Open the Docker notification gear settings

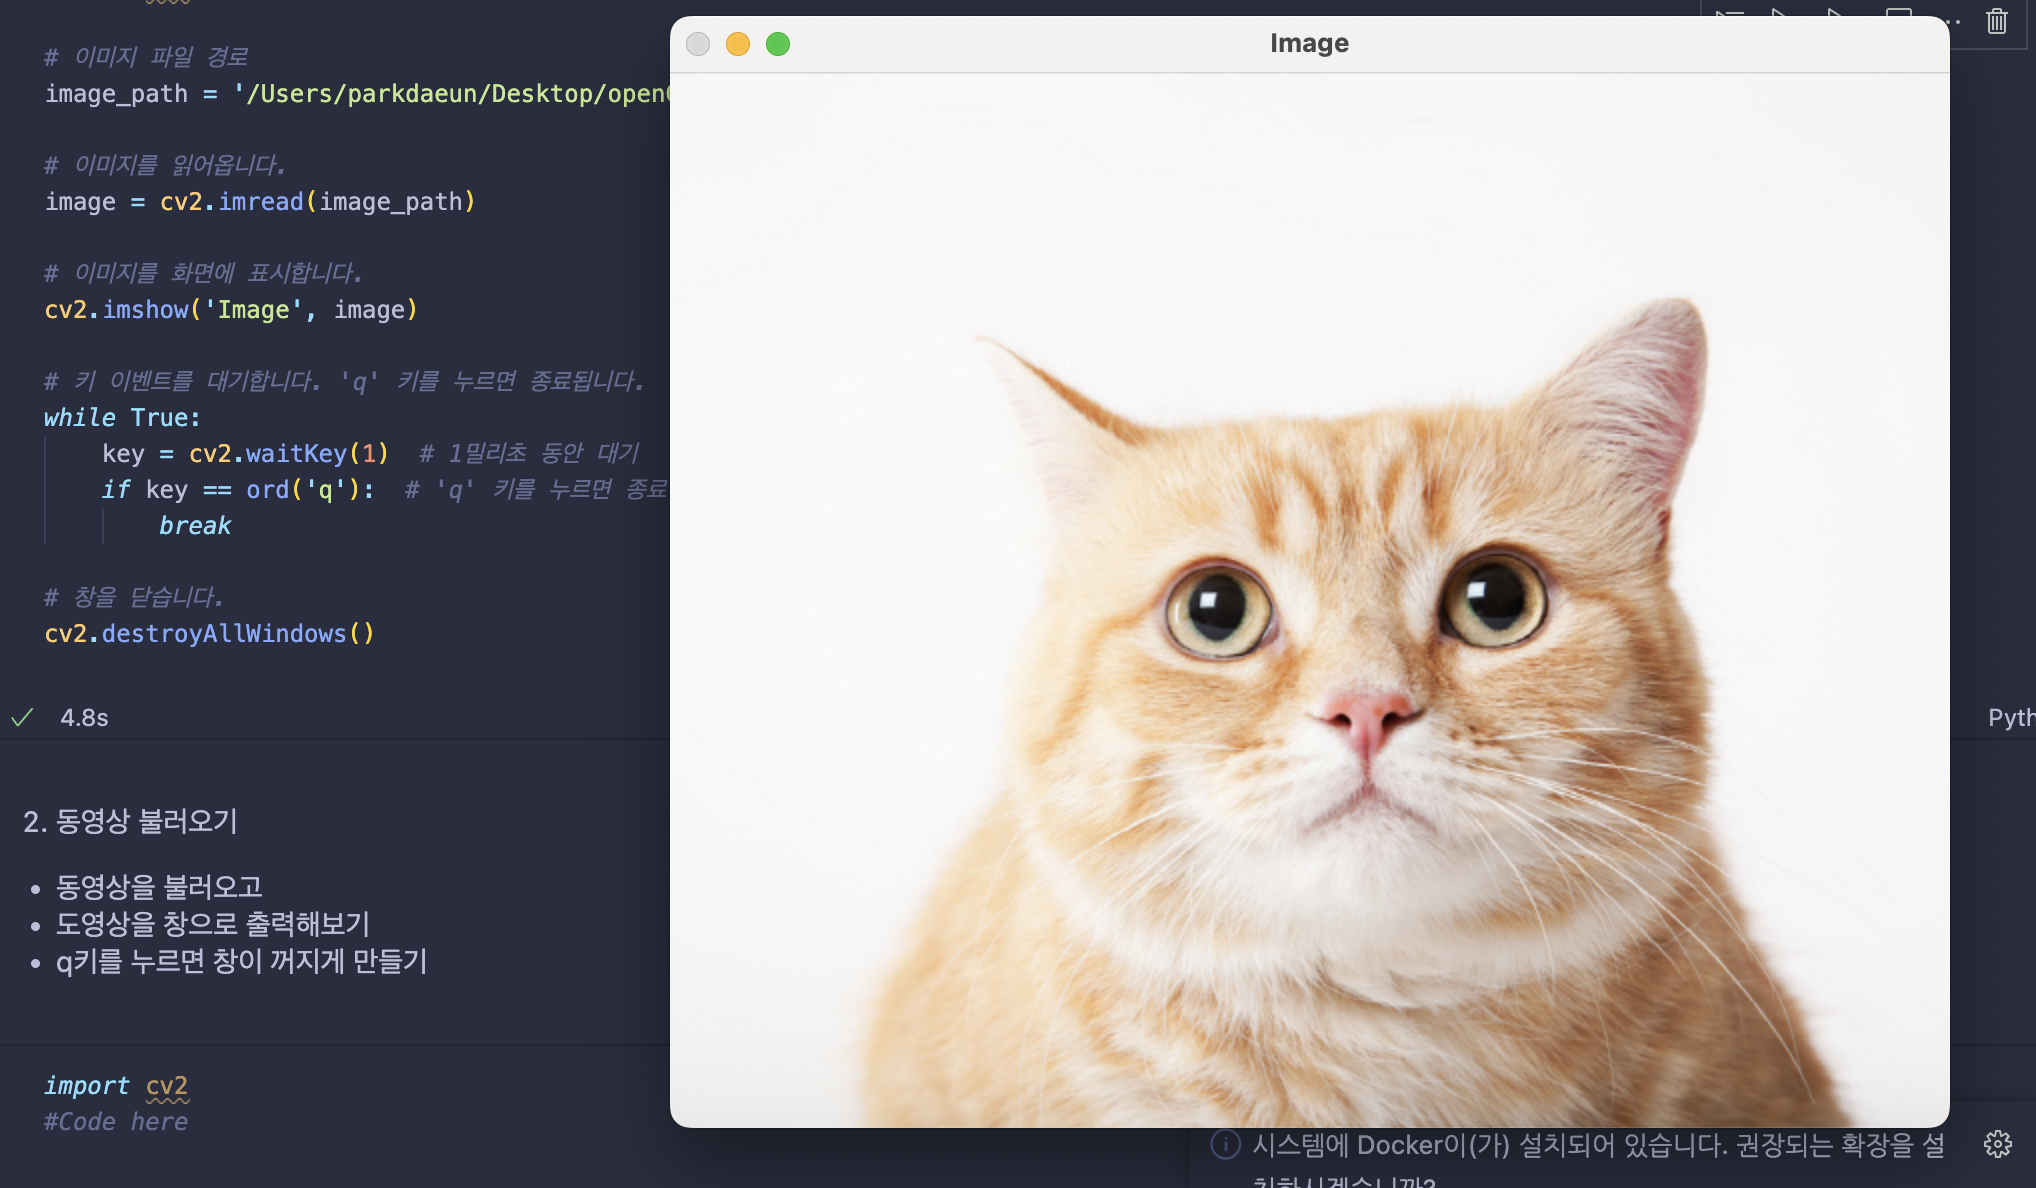pos(1997,1144)
